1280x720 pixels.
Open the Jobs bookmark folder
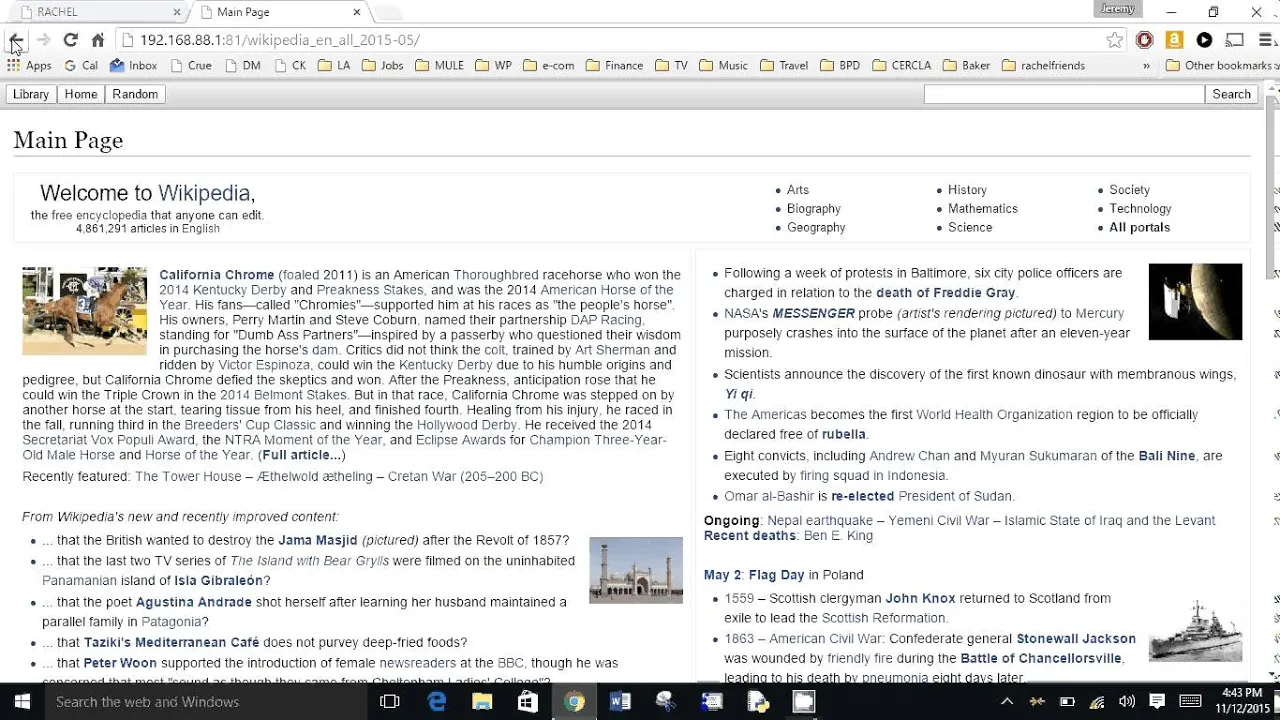click(x=382, y=66)
